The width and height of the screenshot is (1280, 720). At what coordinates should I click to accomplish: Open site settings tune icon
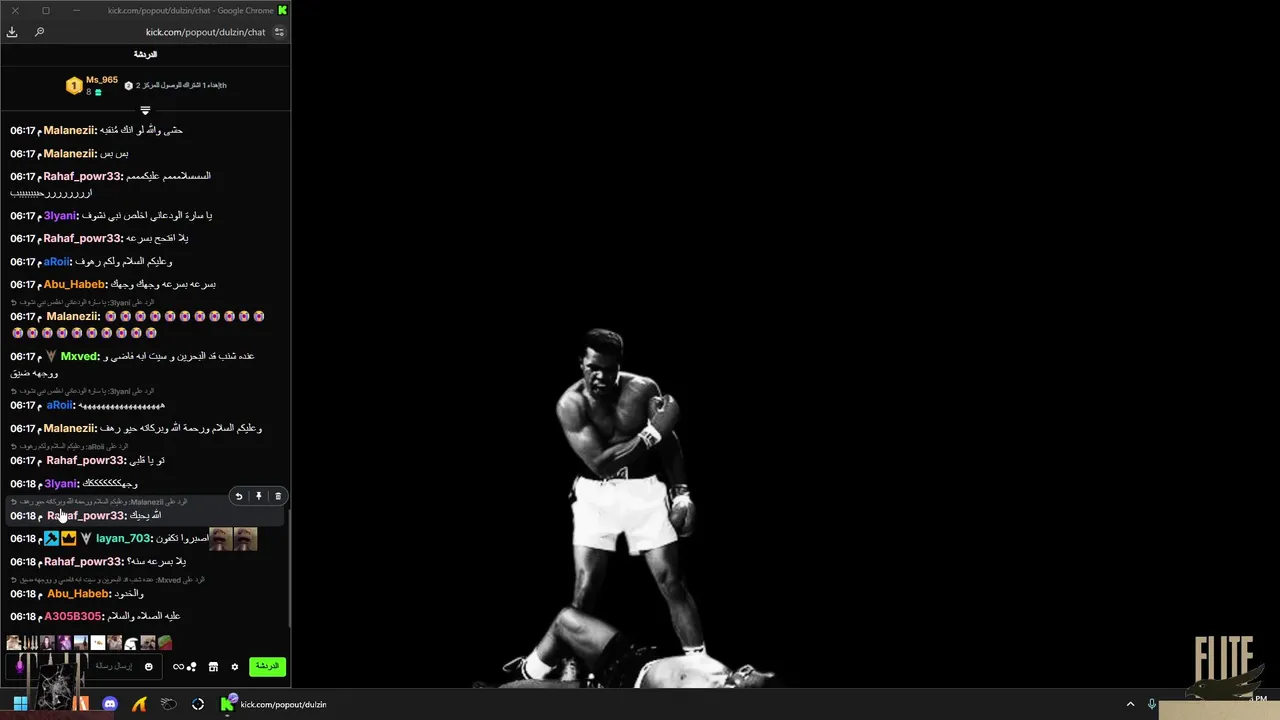click(279, 32)
